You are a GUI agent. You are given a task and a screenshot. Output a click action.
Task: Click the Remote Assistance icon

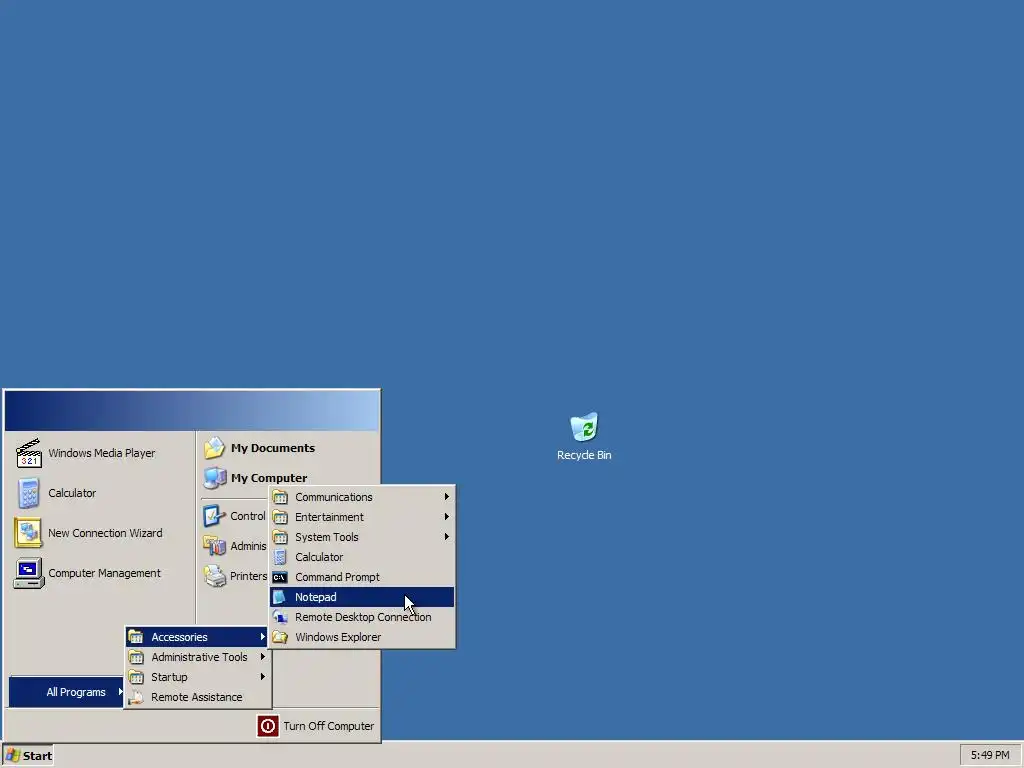coord(136,697)
